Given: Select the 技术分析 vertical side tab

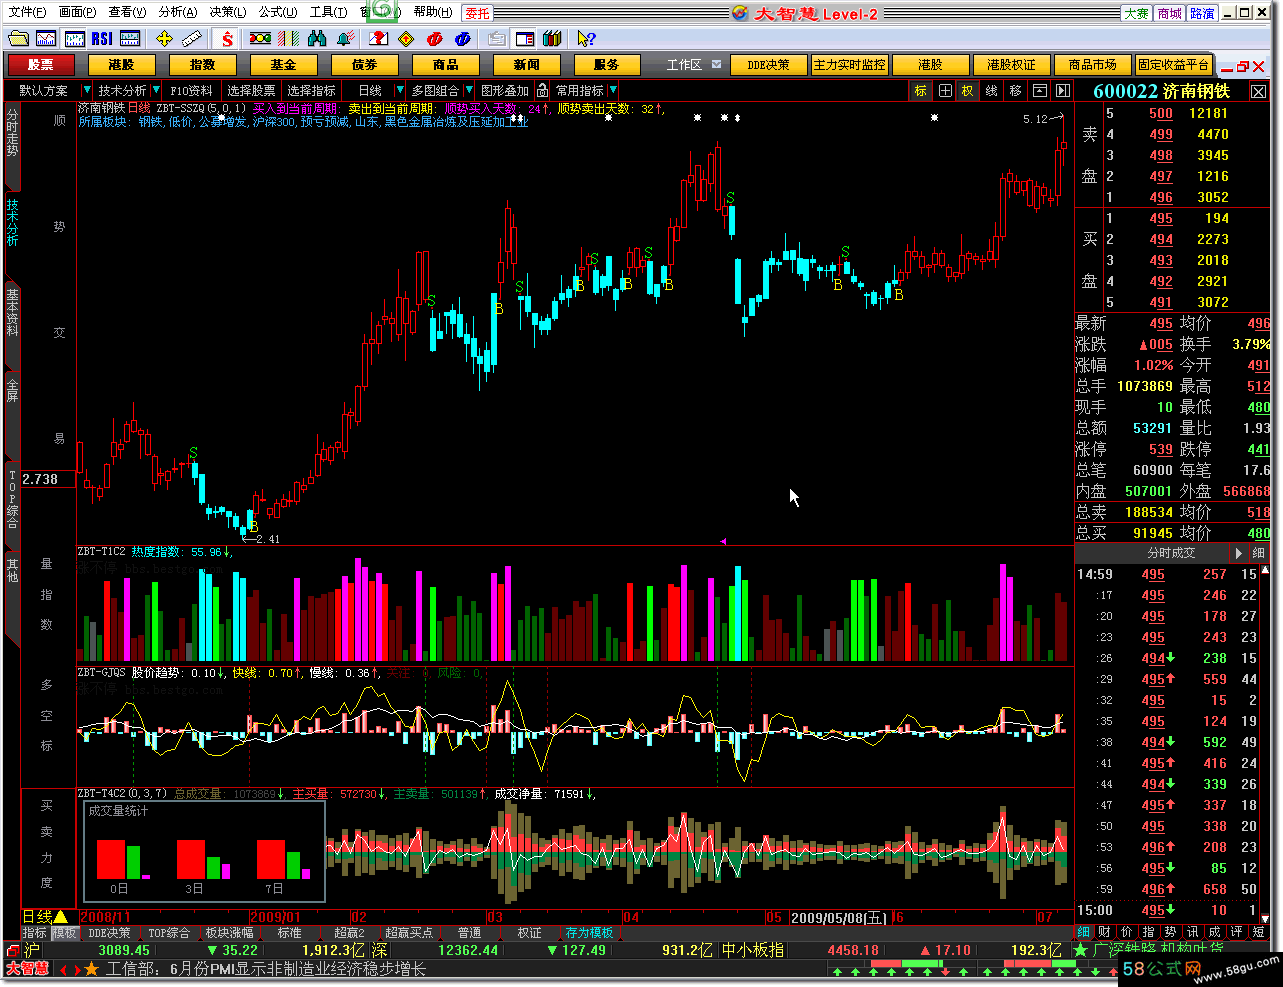Looking at the screenshot, I should pos(12,221).
